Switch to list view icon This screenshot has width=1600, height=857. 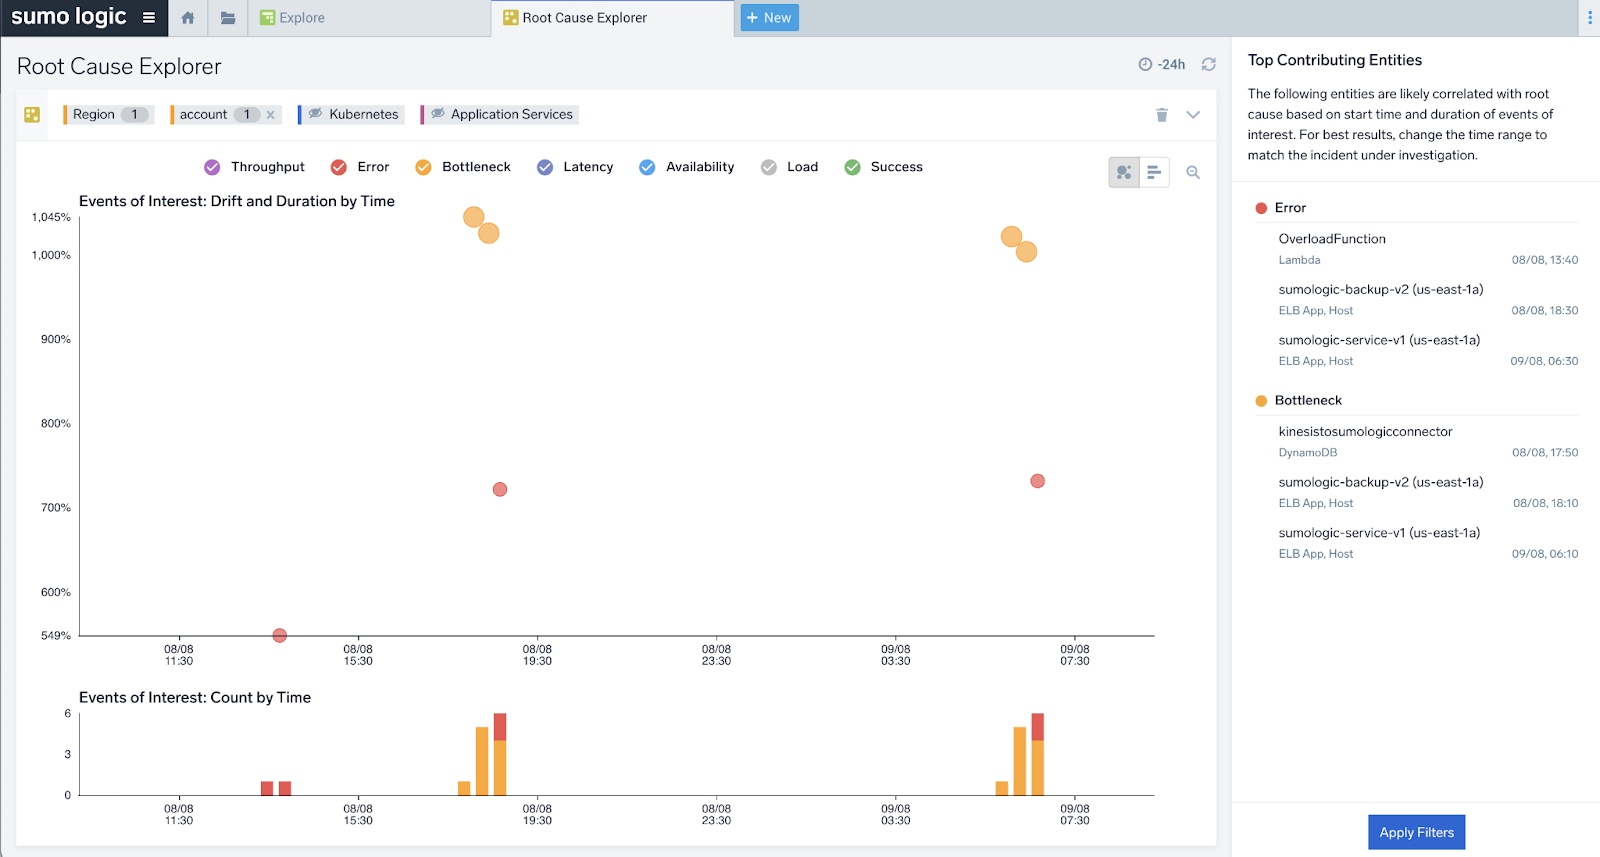point(1154,172)
